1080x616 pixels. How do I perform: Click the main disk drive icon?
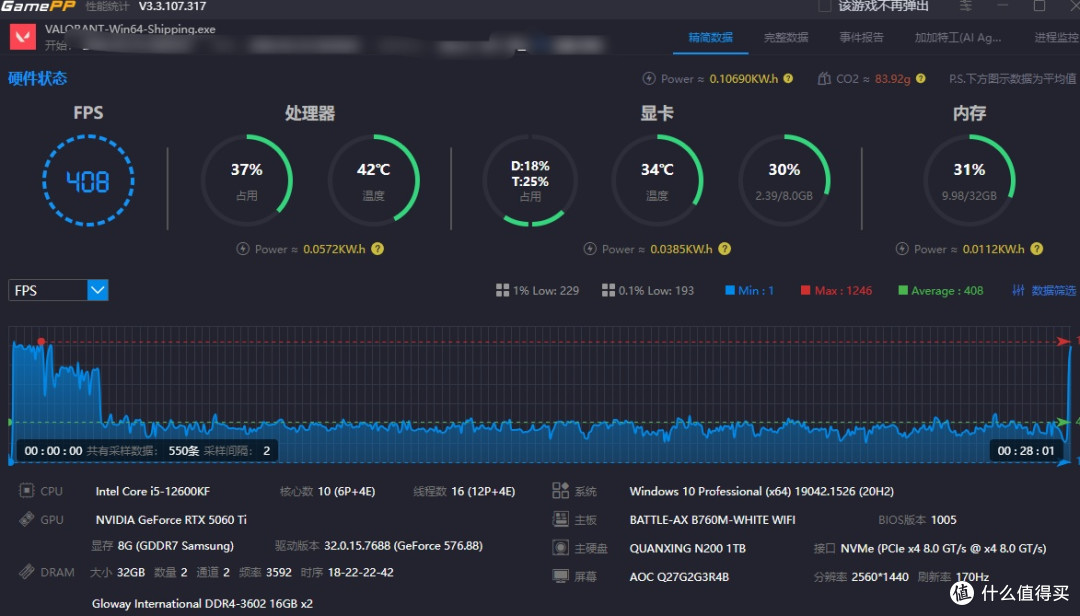pos(561,548)
